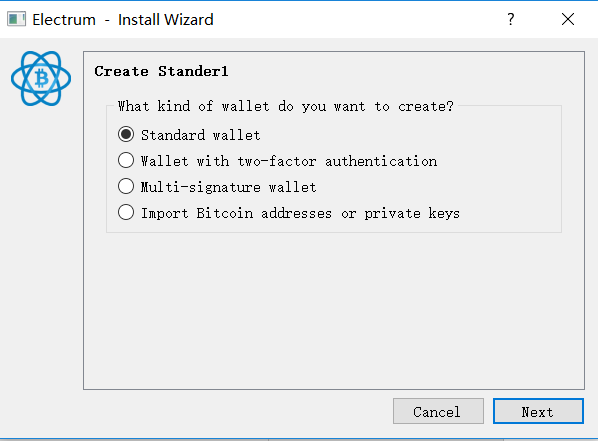Click the 'two-factor authentication' label text
Viewport: 598px width, 441px height.
click(337, 161)
